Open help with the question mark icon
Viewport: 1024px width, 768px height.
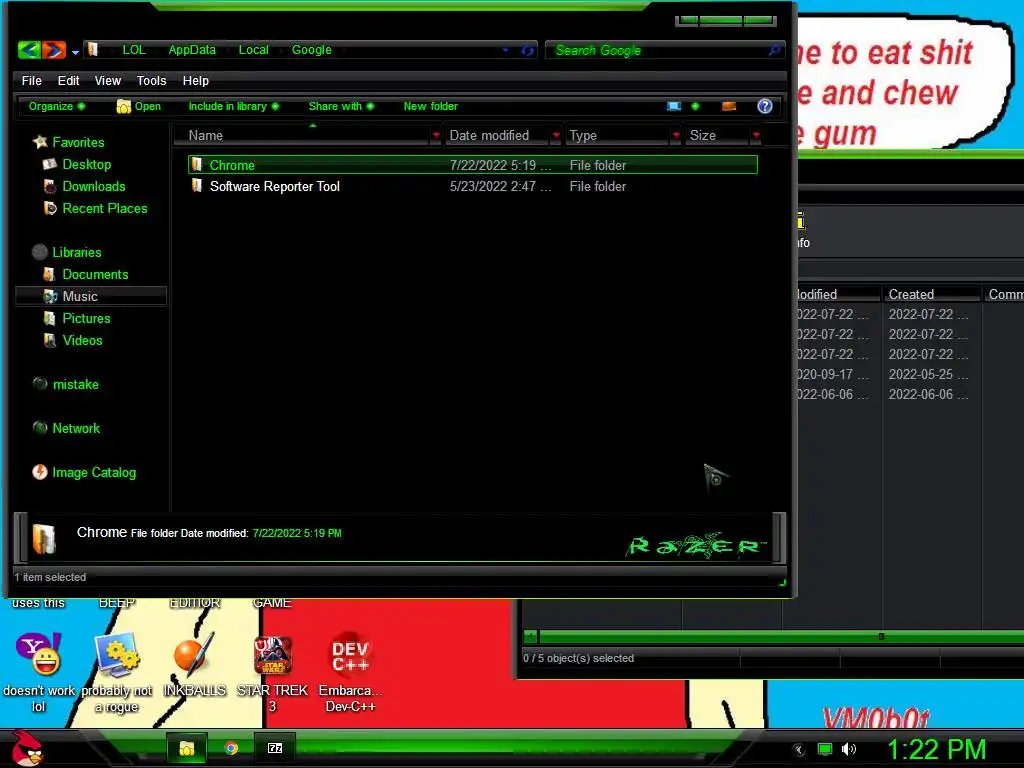point(765,106)
